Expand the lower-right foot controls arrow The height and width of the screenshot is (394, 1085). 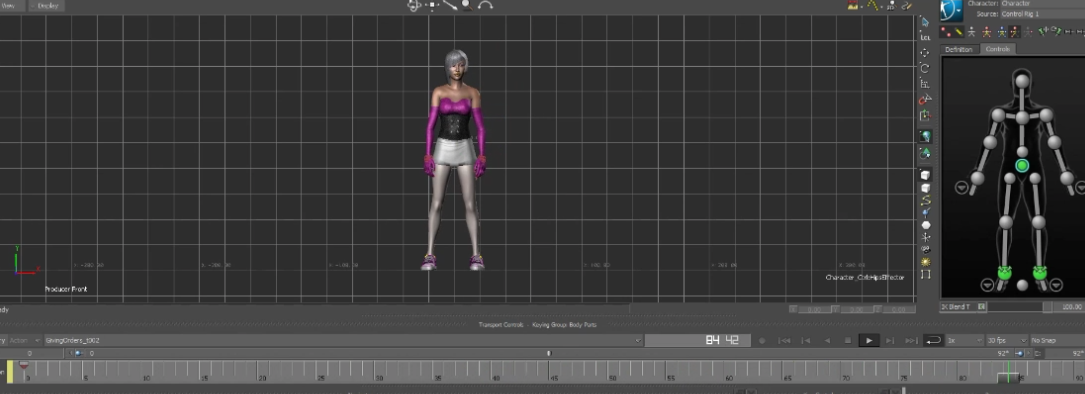[1056, 285]
